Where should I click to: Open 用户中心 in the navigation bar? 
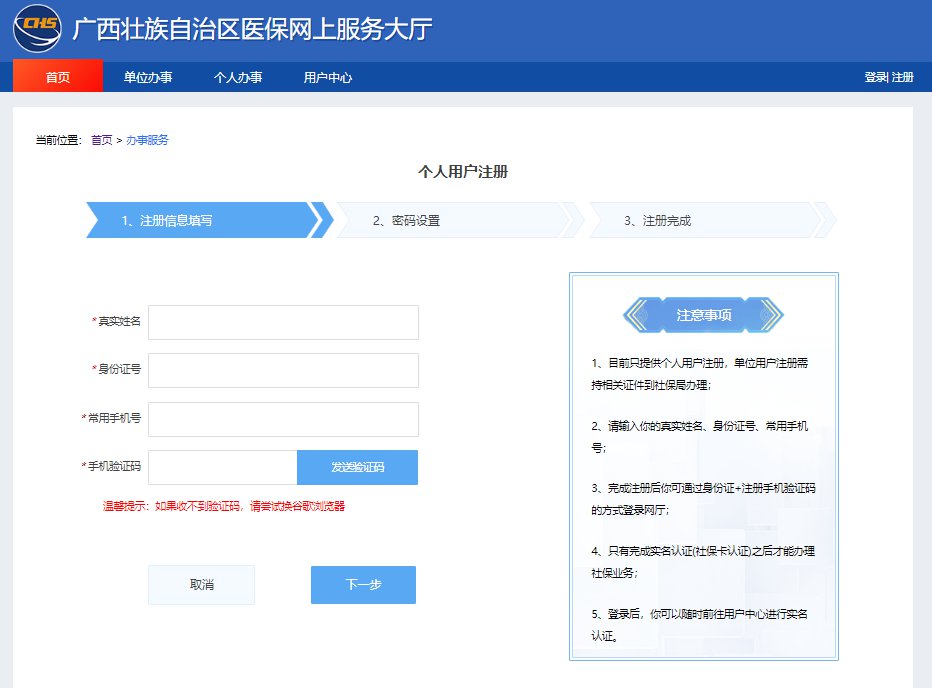328,77
